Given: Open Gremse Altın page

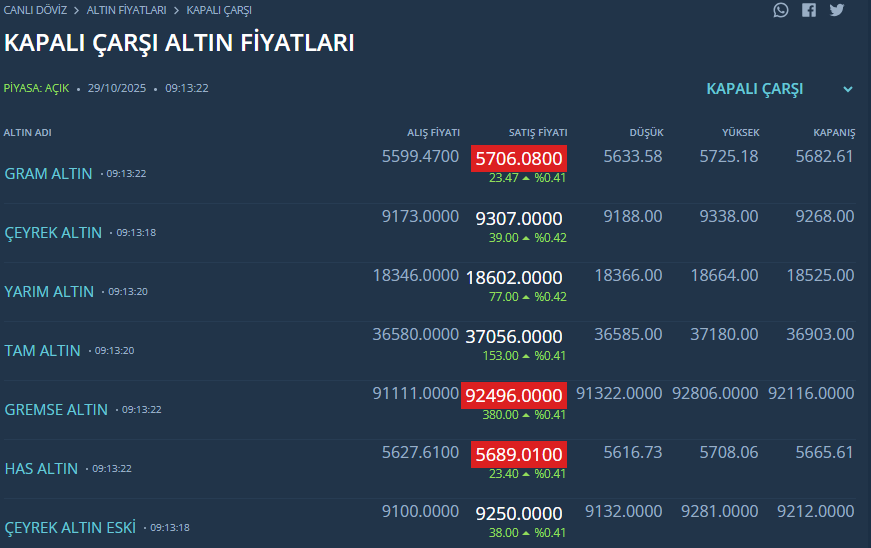Looking at the screenshot, I should [x=56, y=410].
